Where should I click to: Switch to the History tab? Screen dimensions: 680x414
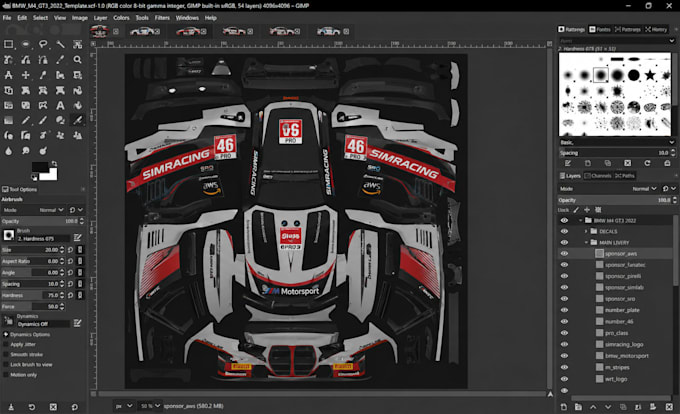tap(656, 29)
